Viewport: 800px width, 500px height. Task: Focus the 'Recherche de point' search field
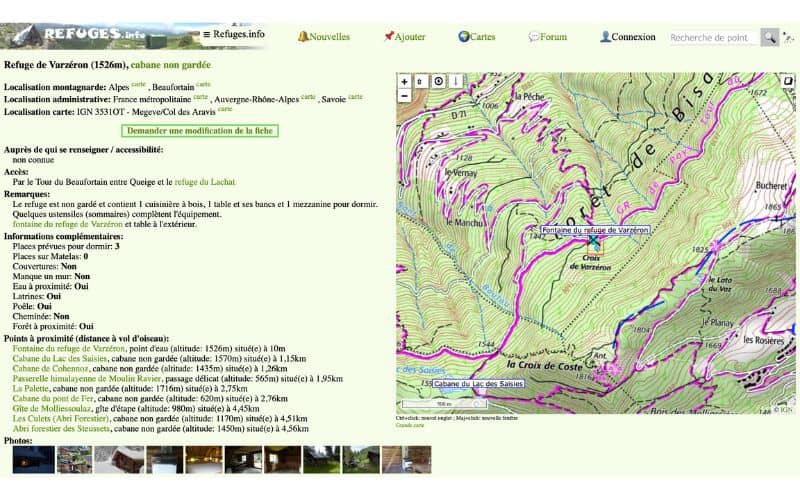(x=710, y=37)
